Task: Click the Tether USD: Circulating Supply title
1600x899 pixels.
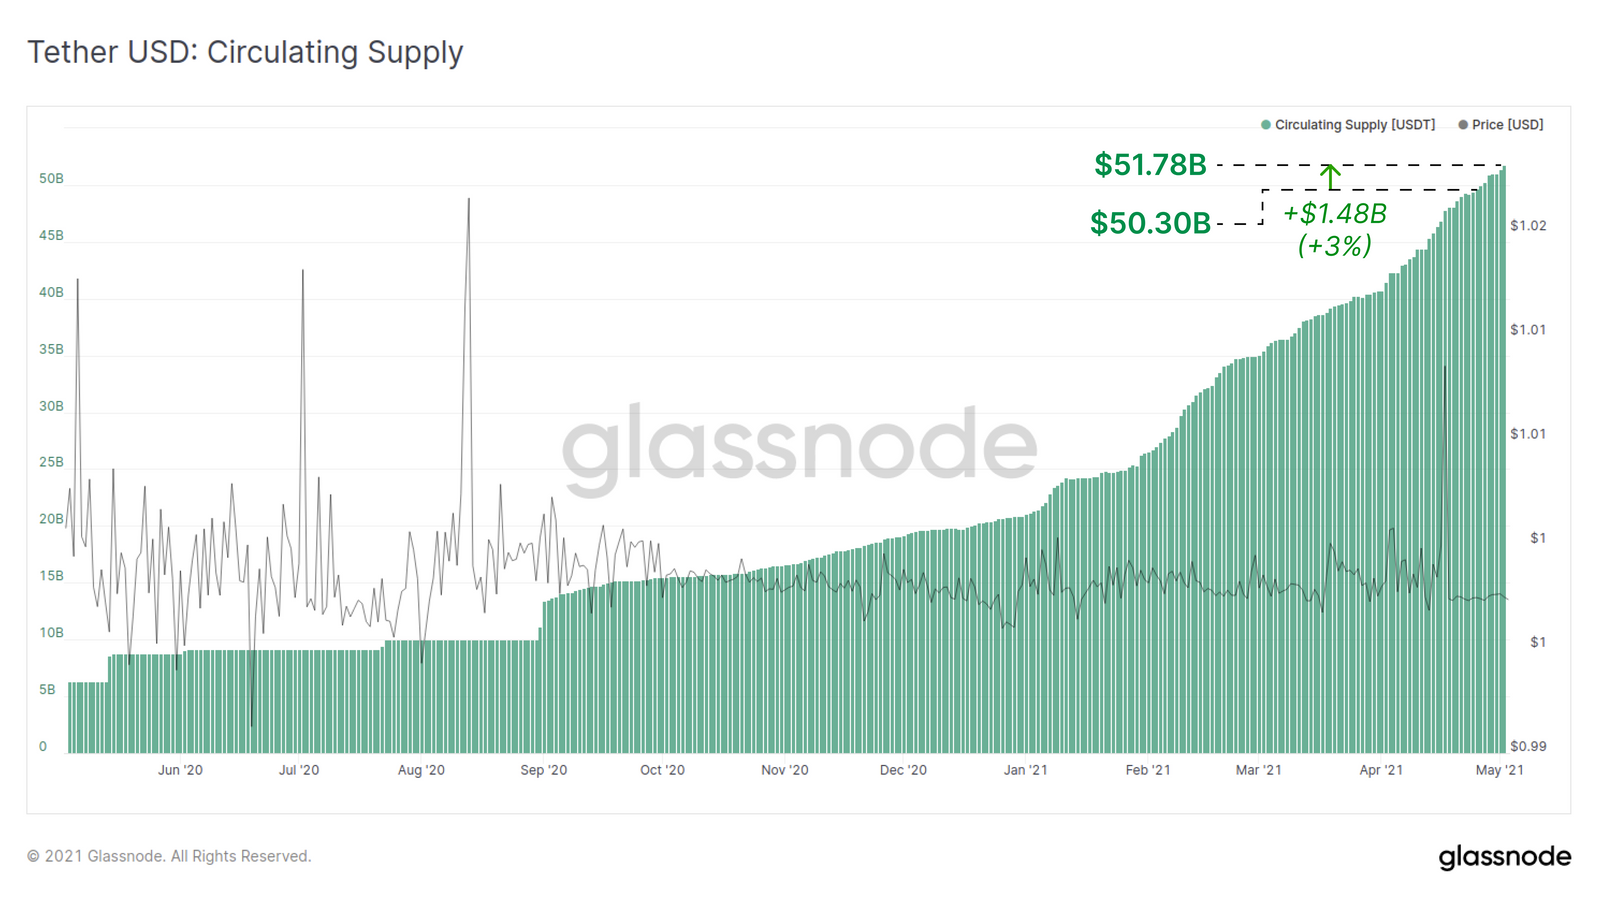Action: (x=245, y=52)
